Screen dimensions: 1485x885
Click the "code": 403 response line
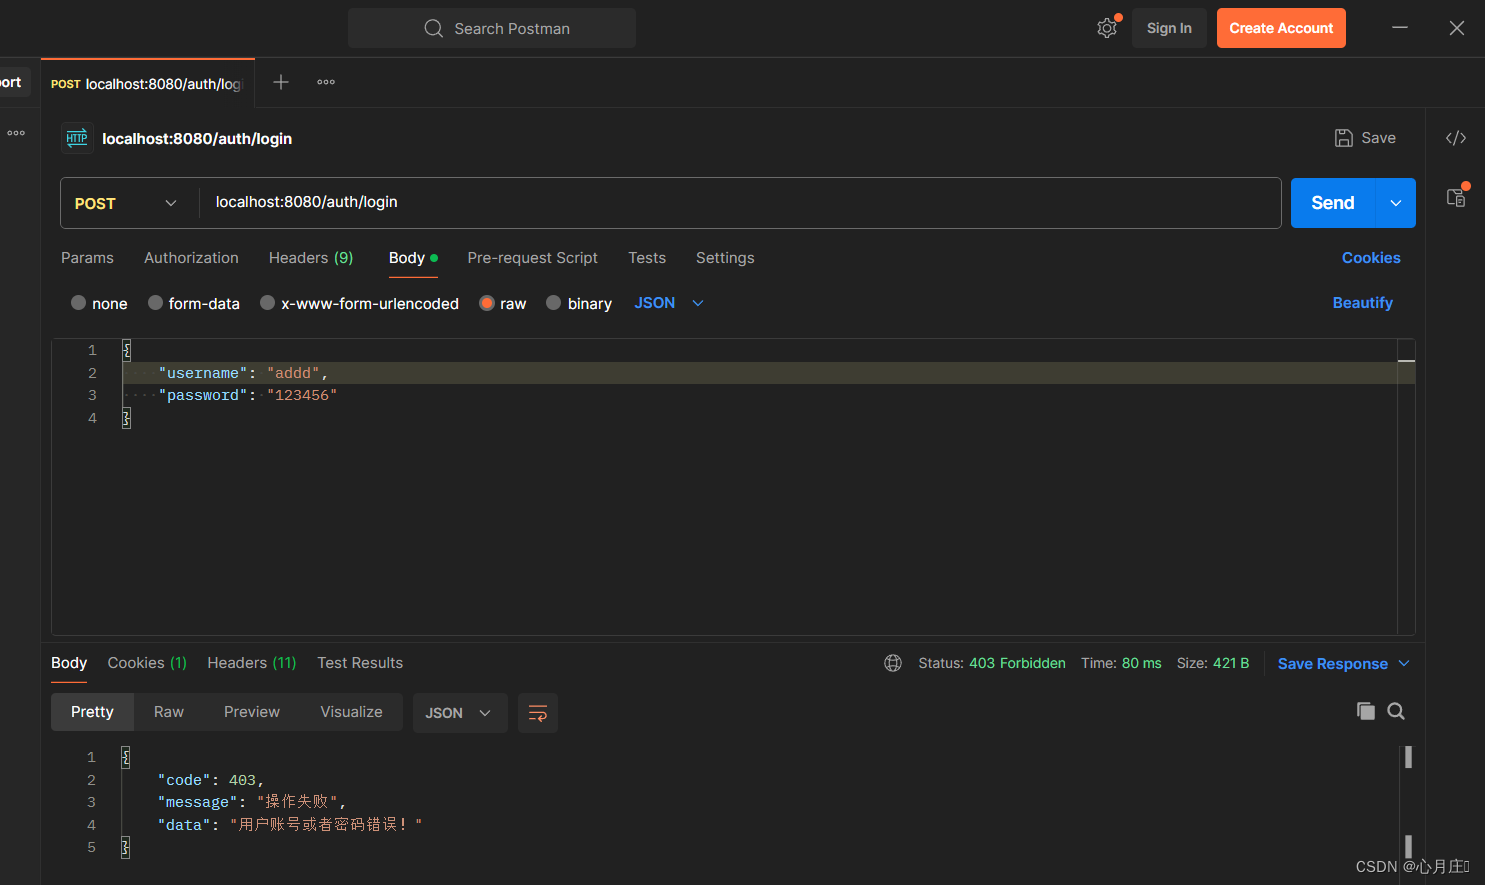coord(211,780)
